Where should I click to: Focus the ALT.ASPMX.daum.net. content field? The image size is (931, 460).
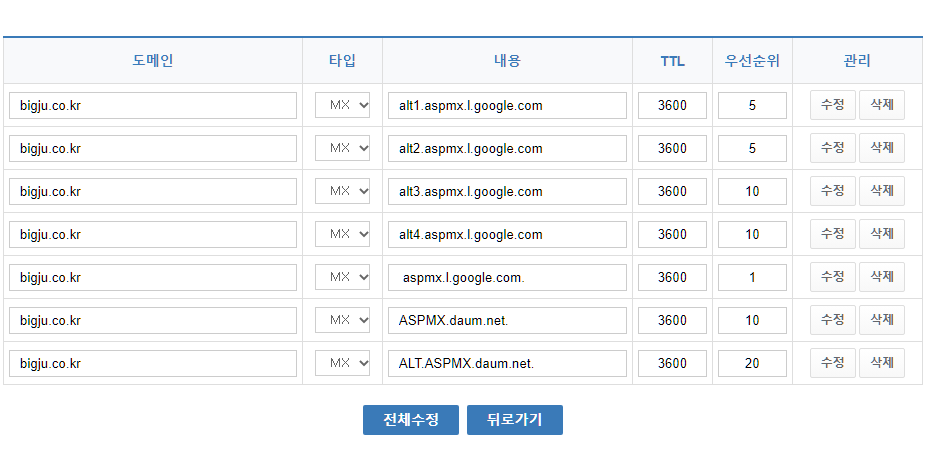click(508, 363)
